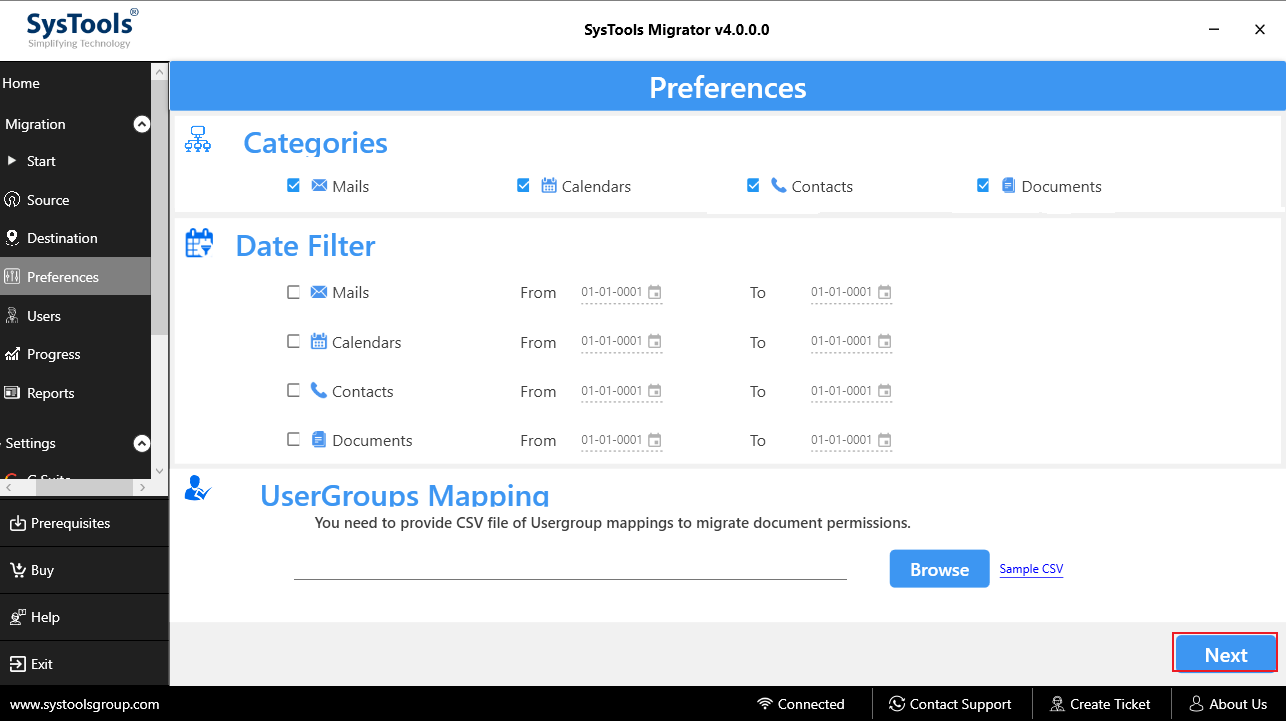Image resolution: width=1286 pixels, height=721 pixels.
Task: Enable the Contacts date filter checkbox
Action: 293,390
